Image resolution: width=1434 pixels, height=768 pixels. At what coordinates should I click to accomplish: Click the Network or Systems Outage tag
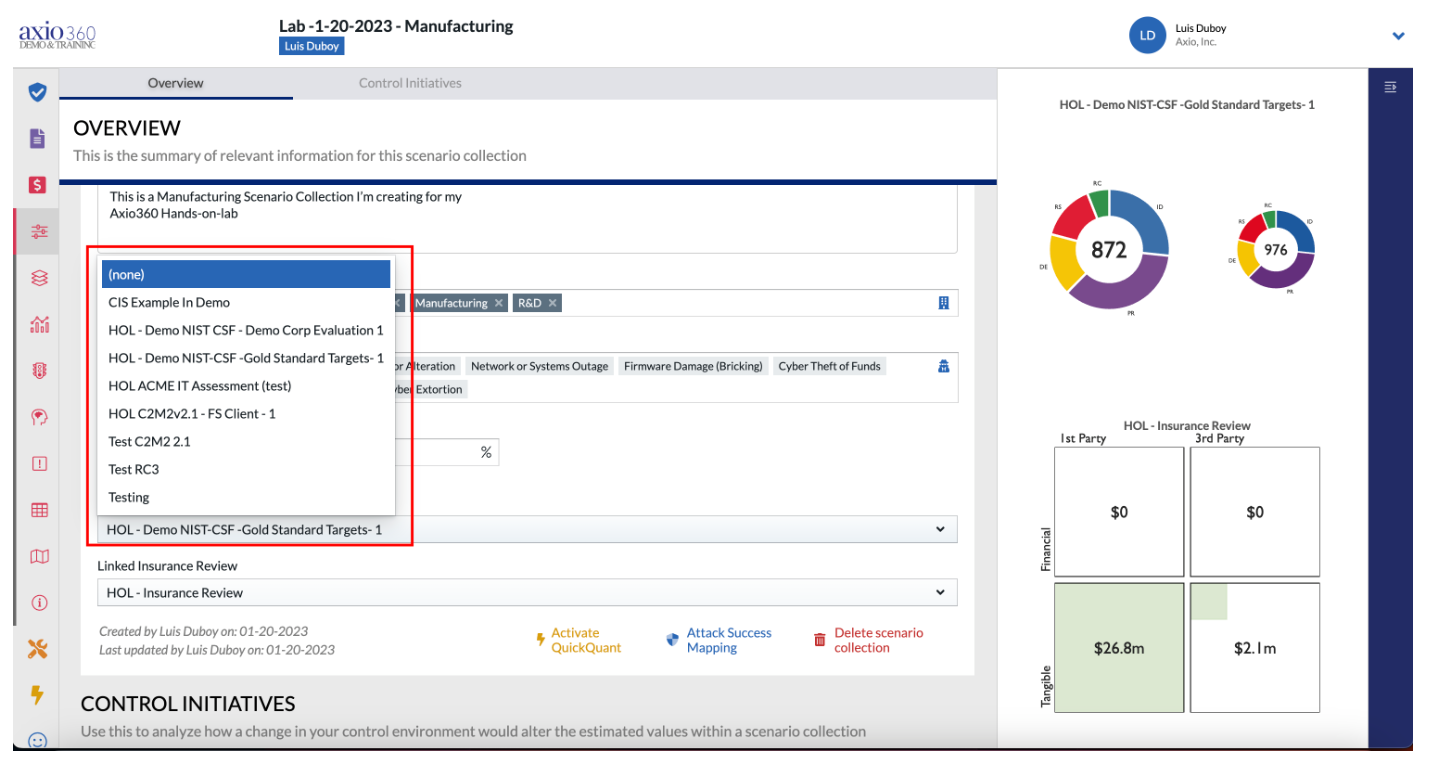(539, 366)
